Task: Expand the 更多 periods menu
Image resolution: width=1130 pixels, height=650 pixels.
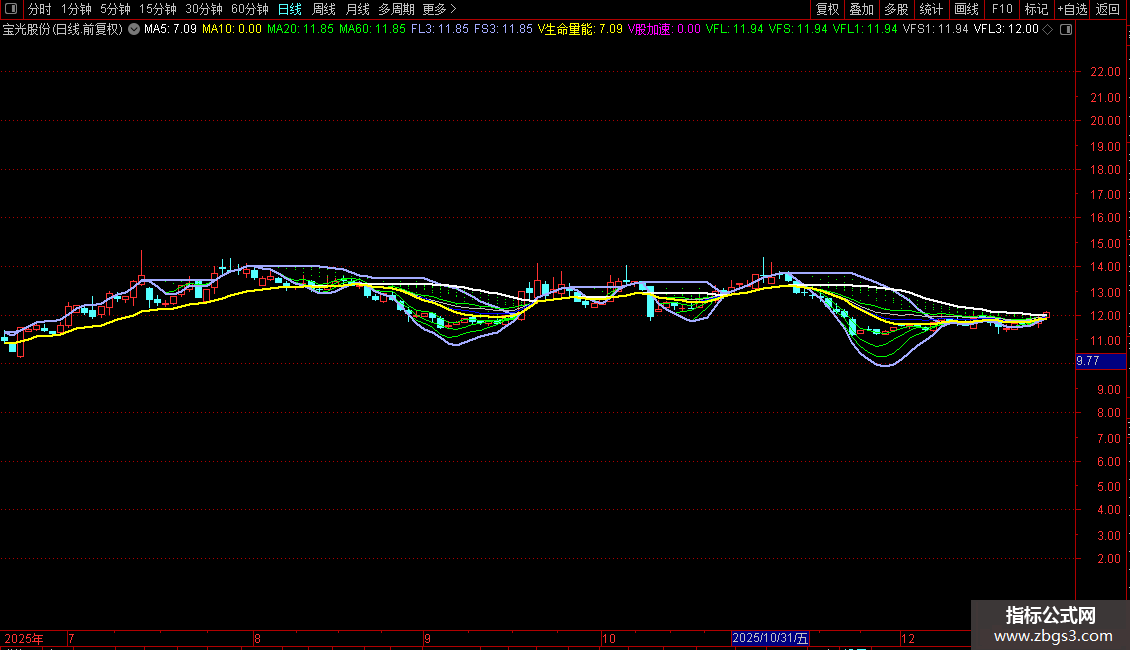Action: [x=440, y=9]
